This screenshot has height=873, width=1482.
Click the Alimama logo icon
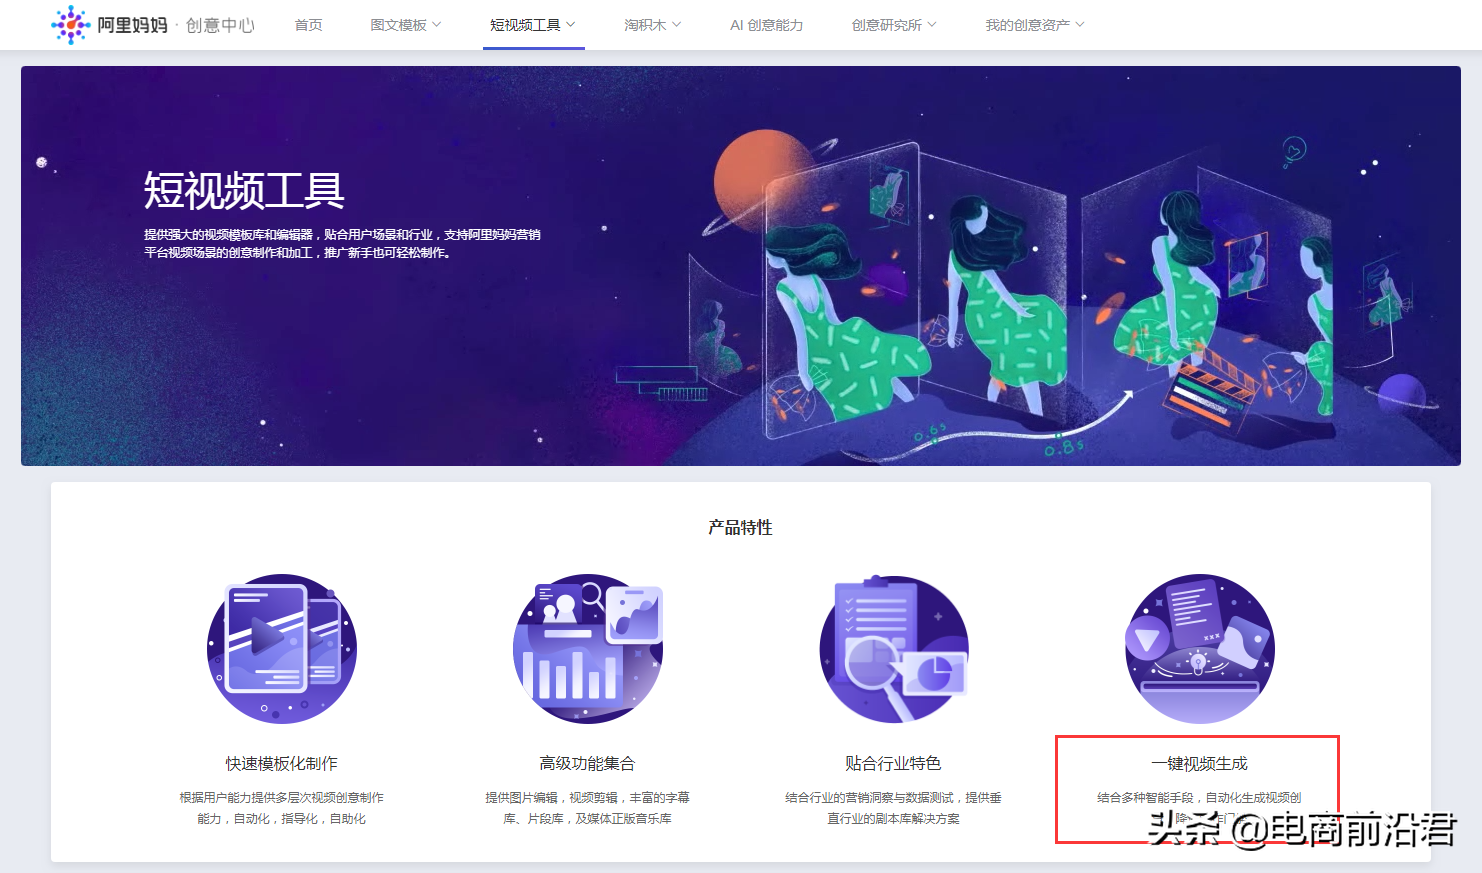pyautogui.click(x=70, y=25)
